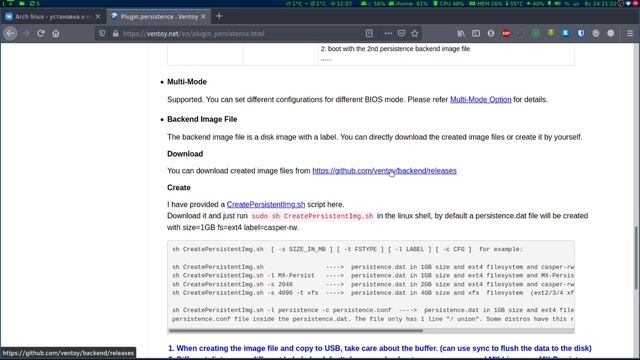Click the first grey round extension icon
Viewport: 640px width, 360px height.
pyautogui.click(x=596, y=33)
